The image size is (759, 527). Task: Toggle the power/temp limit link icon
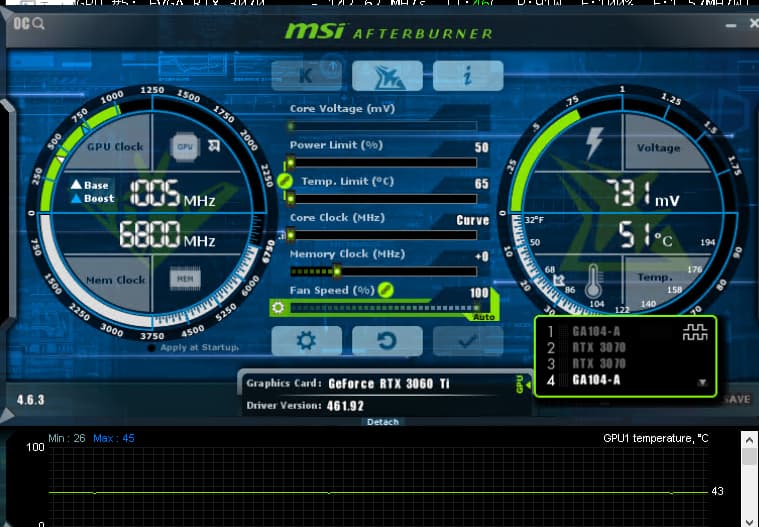284,181
